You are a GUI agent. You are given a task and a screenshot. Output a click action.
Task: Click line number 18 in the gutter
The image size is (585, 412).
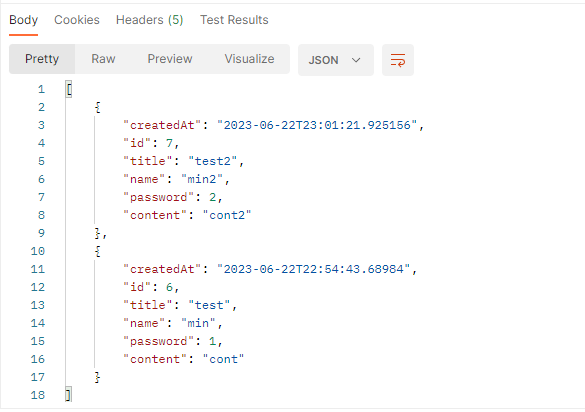tap(38, 395)
